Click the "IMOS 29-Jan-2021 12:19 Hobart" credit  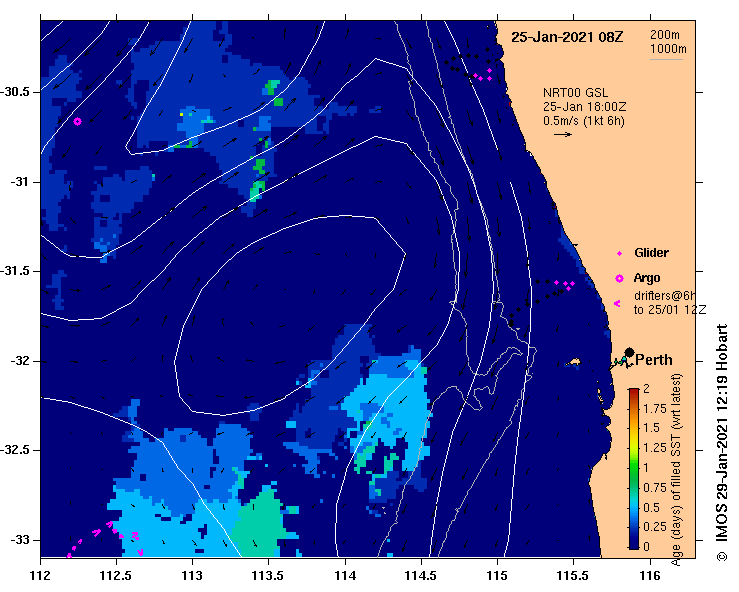coord(722,442)
